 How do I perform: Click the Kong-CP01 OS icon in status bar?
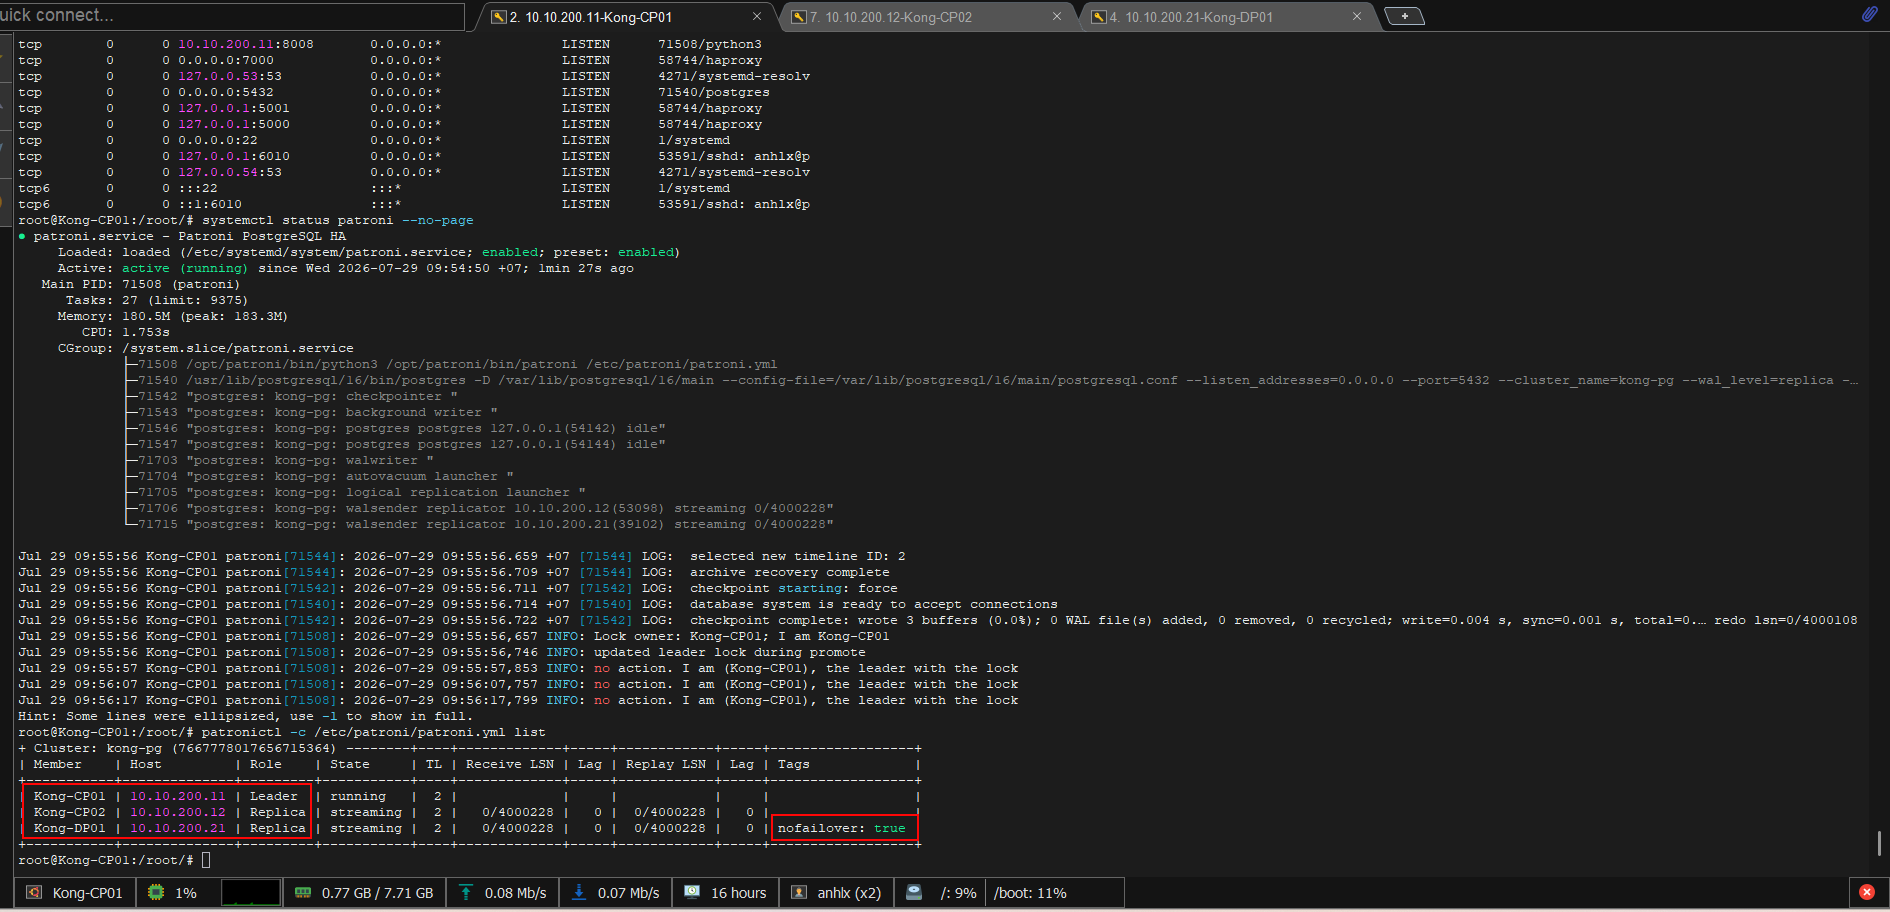(34, 892)
